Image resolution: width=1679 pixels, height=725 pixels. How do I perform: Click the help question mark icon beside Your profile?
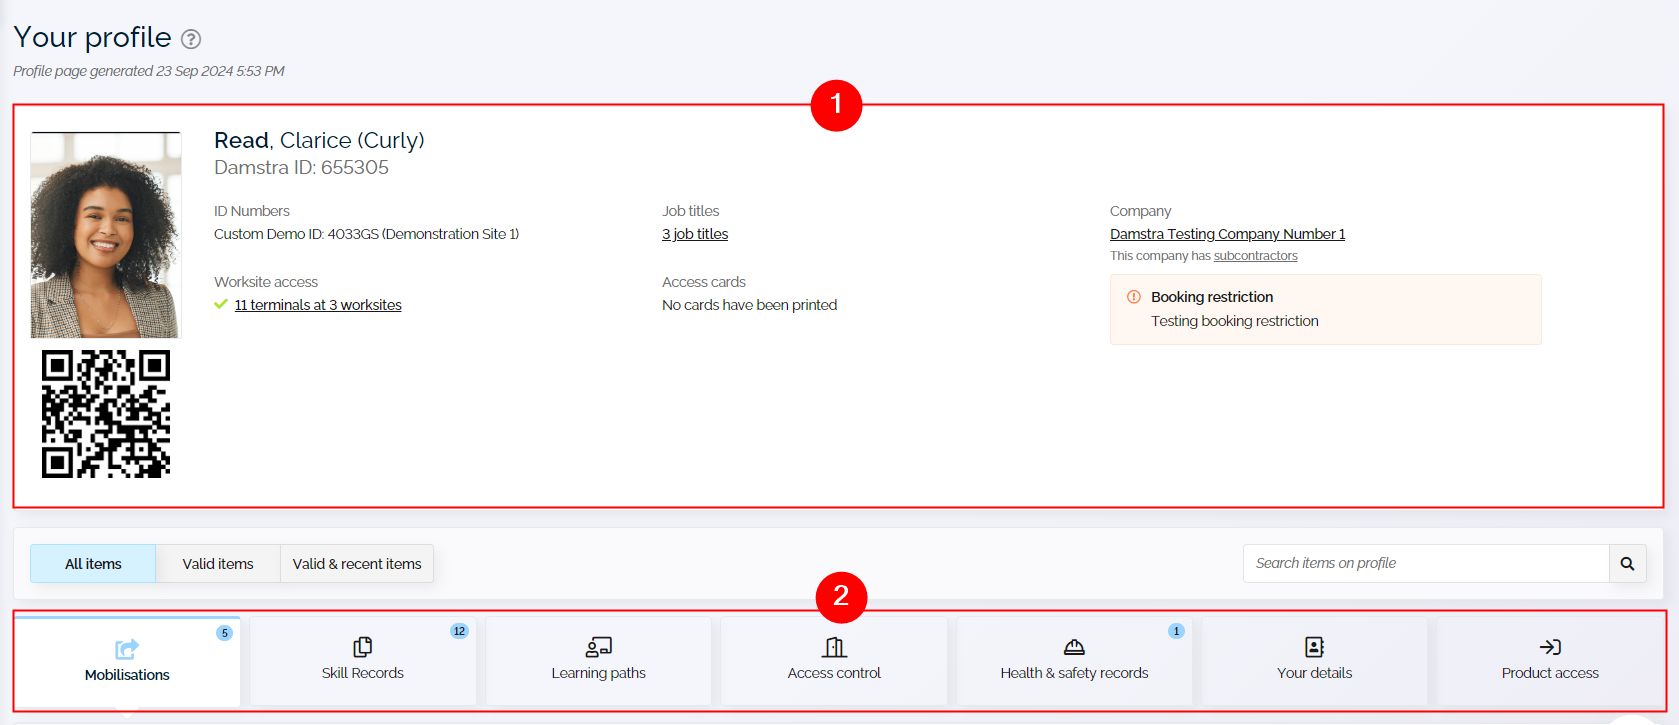tap(191, 39)
